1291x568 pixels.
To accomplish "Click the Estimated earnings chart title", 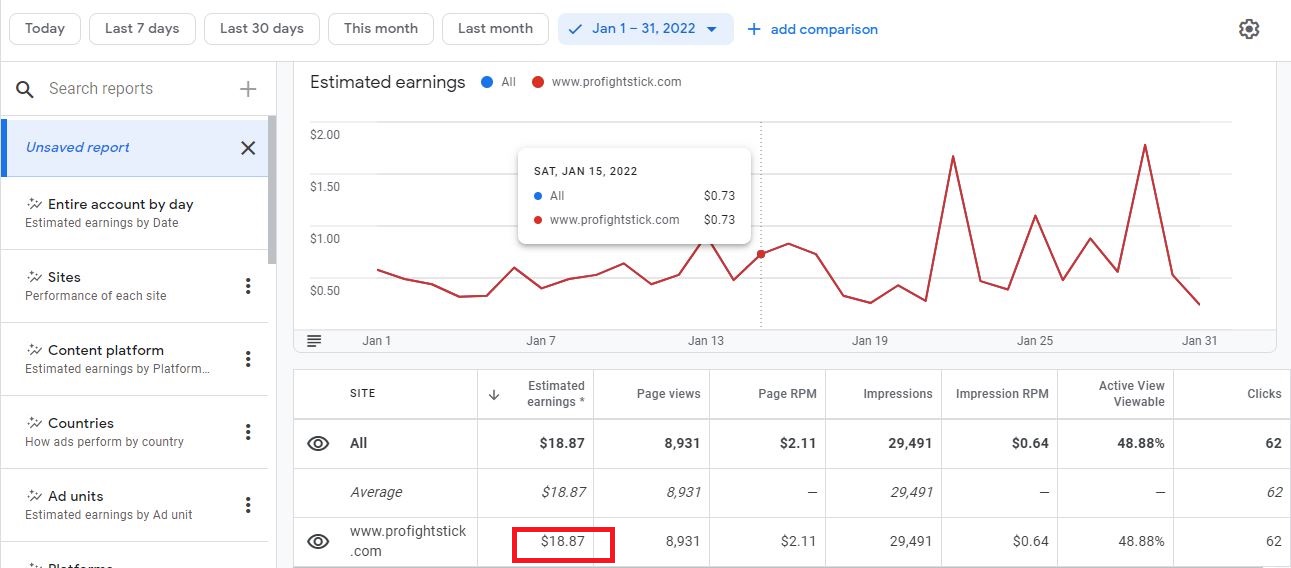I will [388, 83].
